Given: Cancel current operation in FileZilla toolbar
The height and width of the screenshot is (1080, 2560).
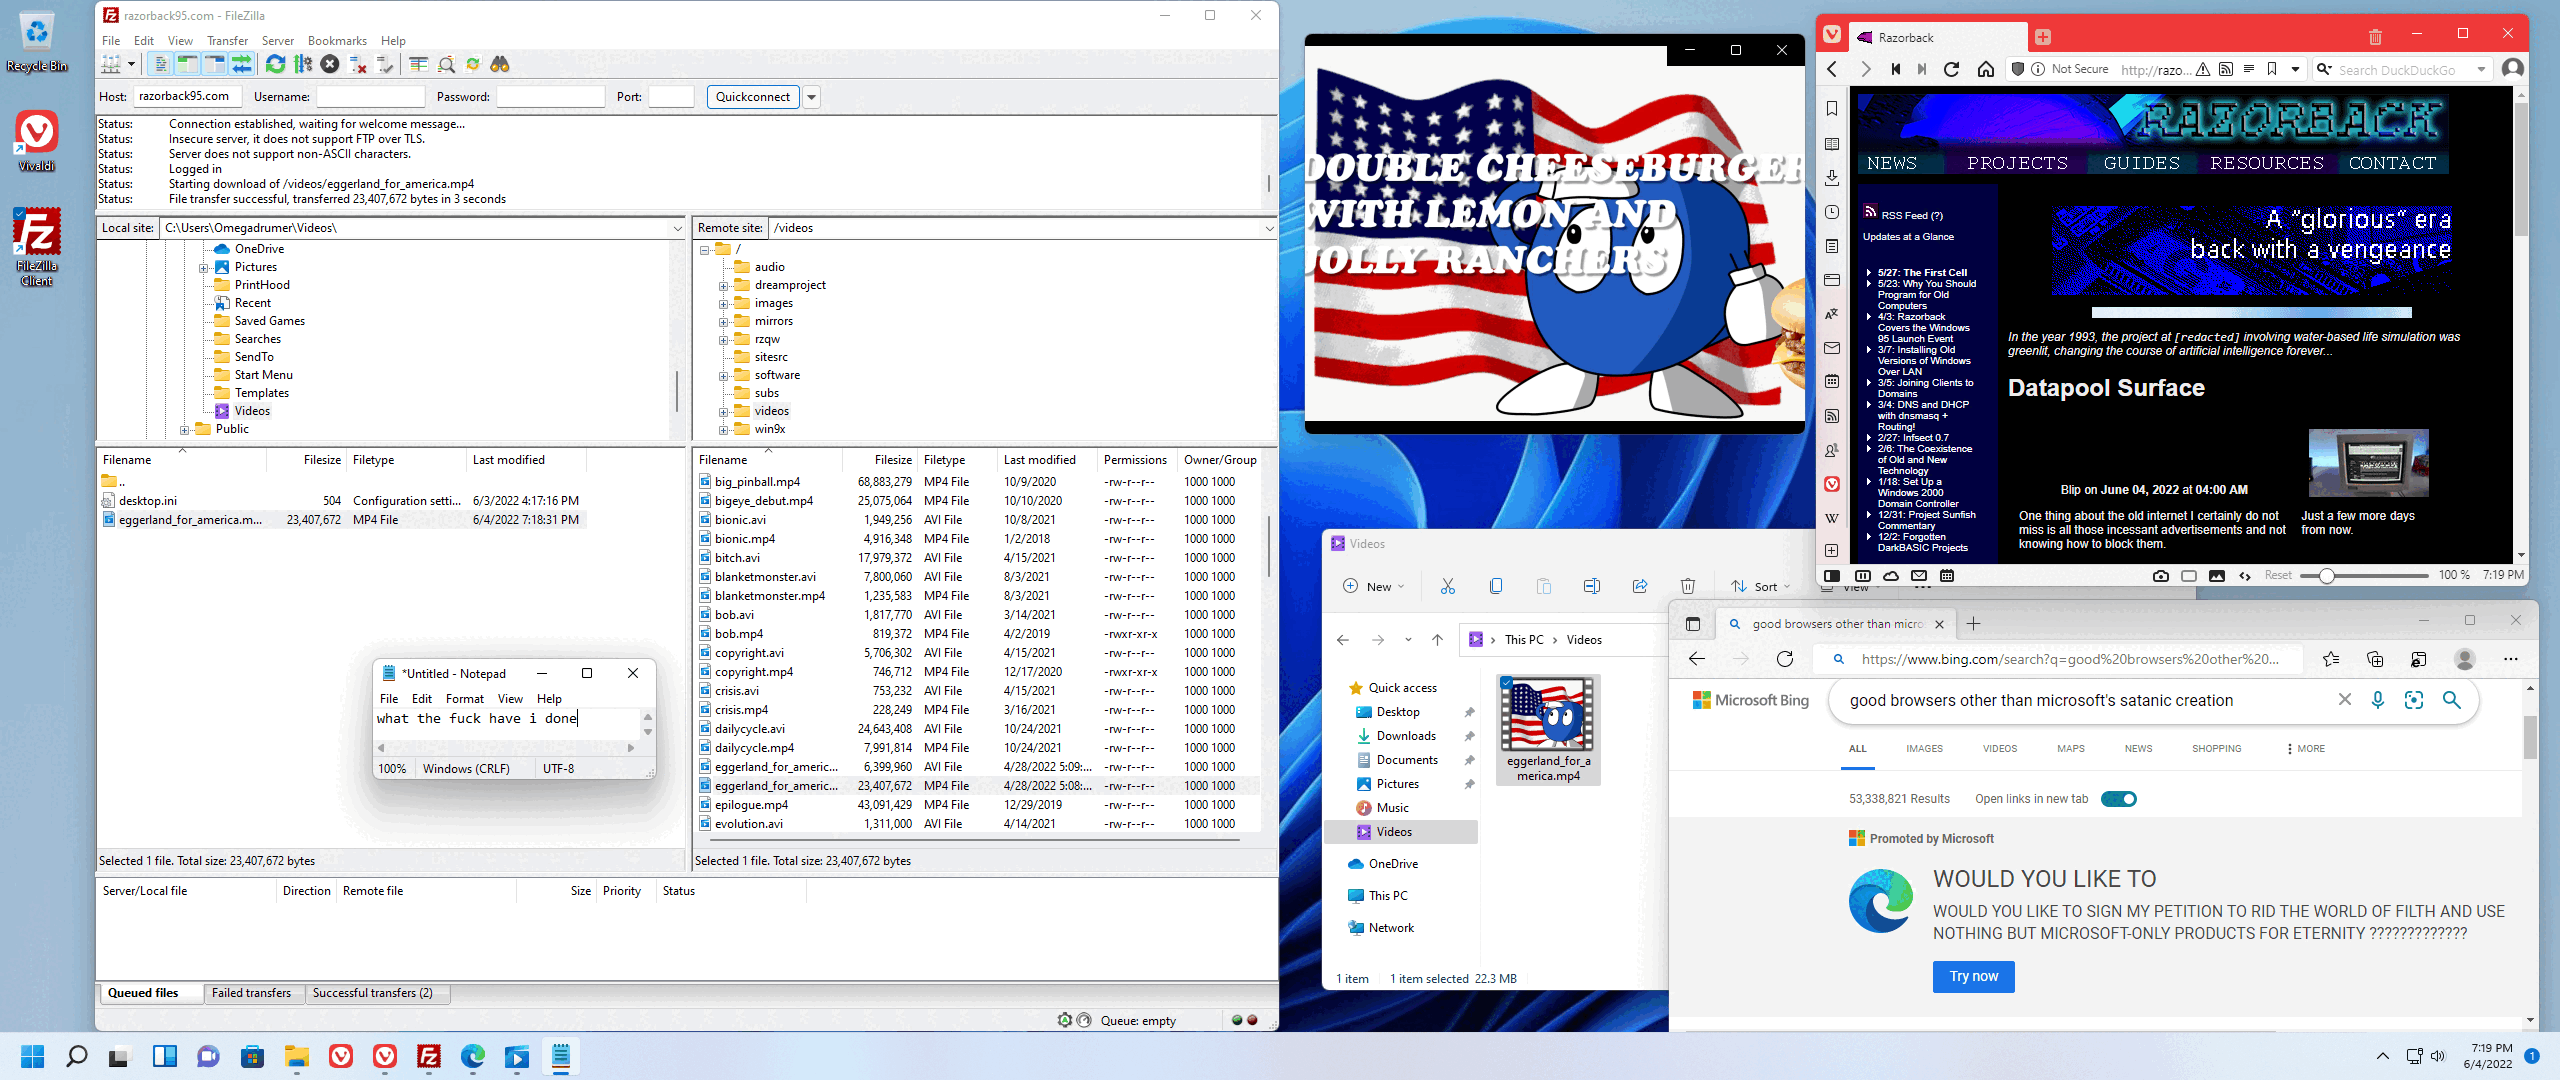Looking at the screenshot, I should pos(330,65).
